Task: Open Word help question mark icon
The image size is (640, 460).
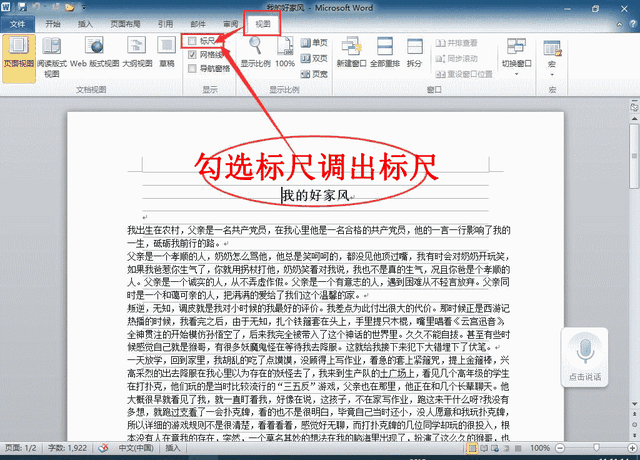Action: (x=632, y=24)
